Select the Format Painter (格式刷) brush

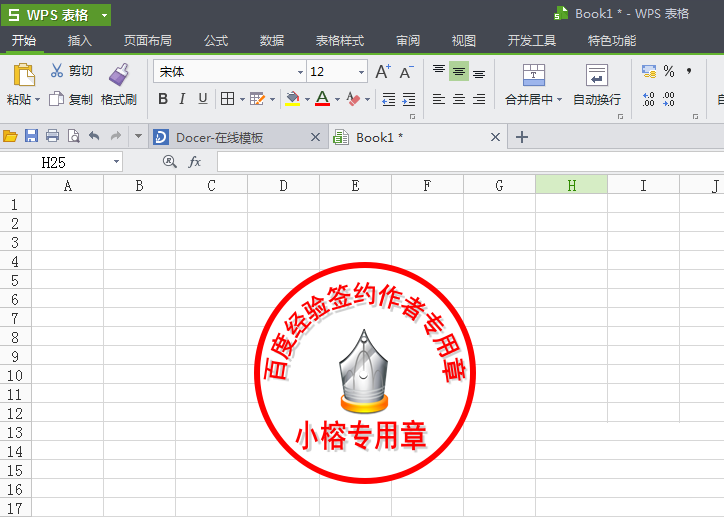119,74
